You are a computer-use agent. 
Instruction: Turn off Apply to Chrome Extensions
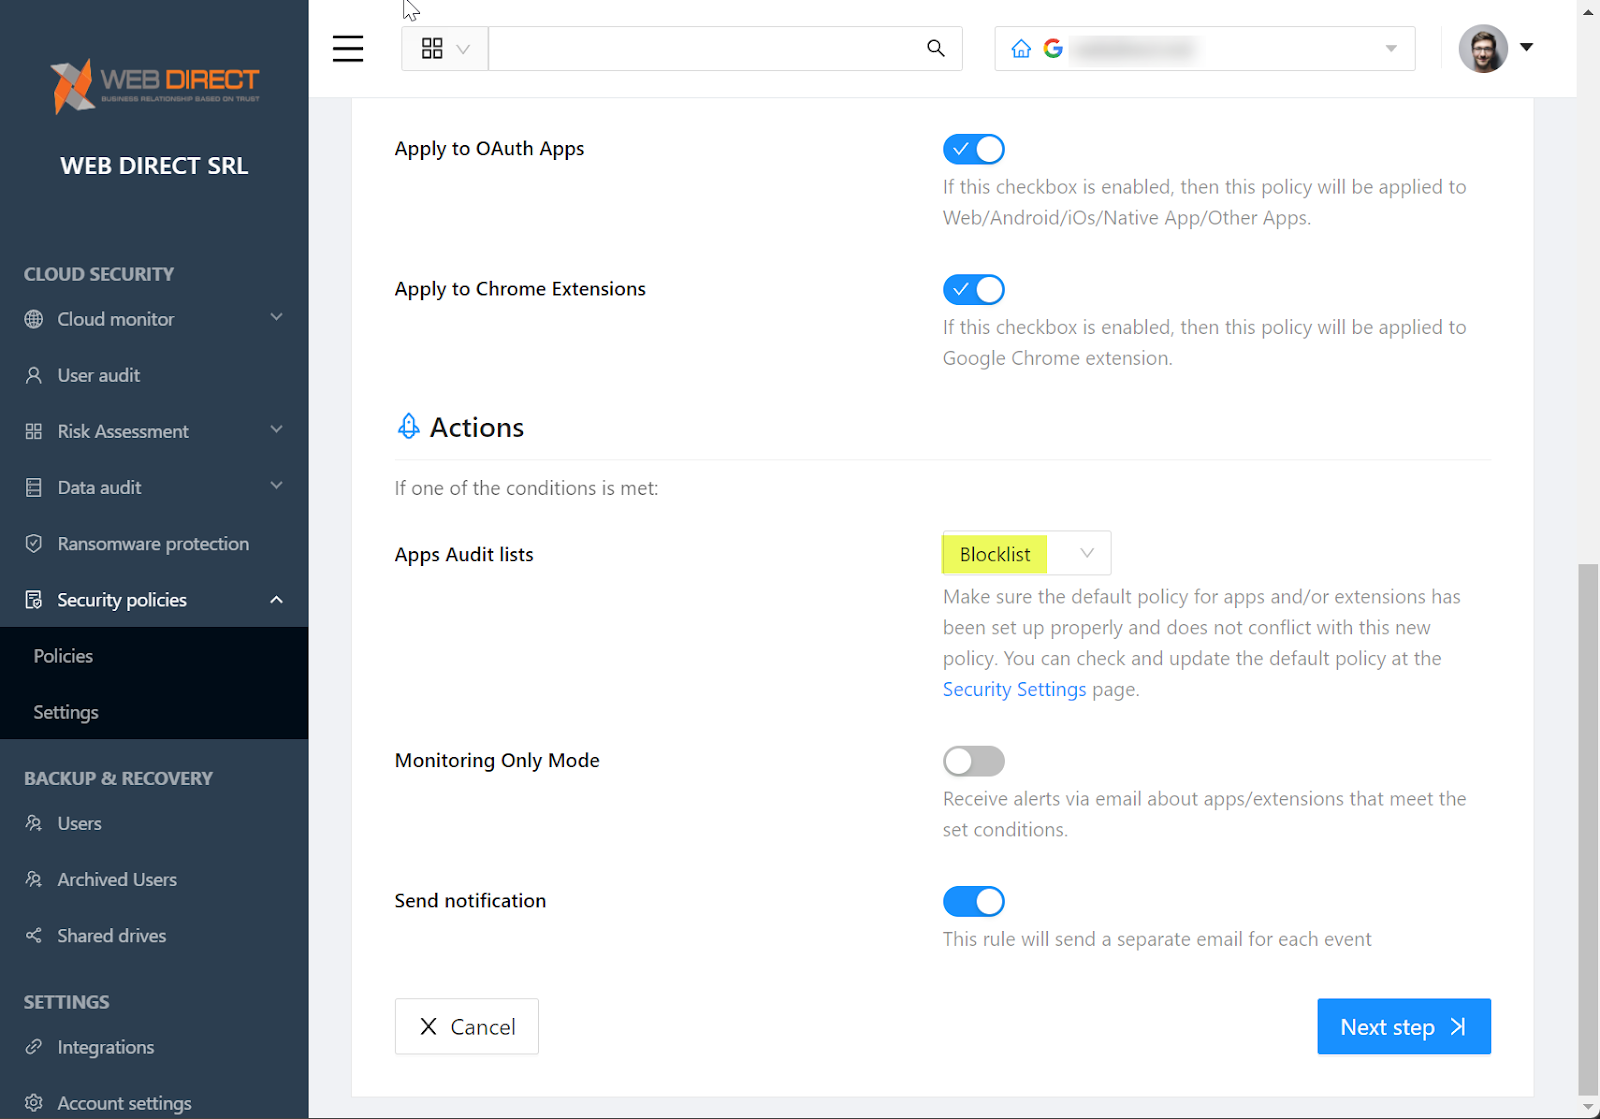coord(973,290)
